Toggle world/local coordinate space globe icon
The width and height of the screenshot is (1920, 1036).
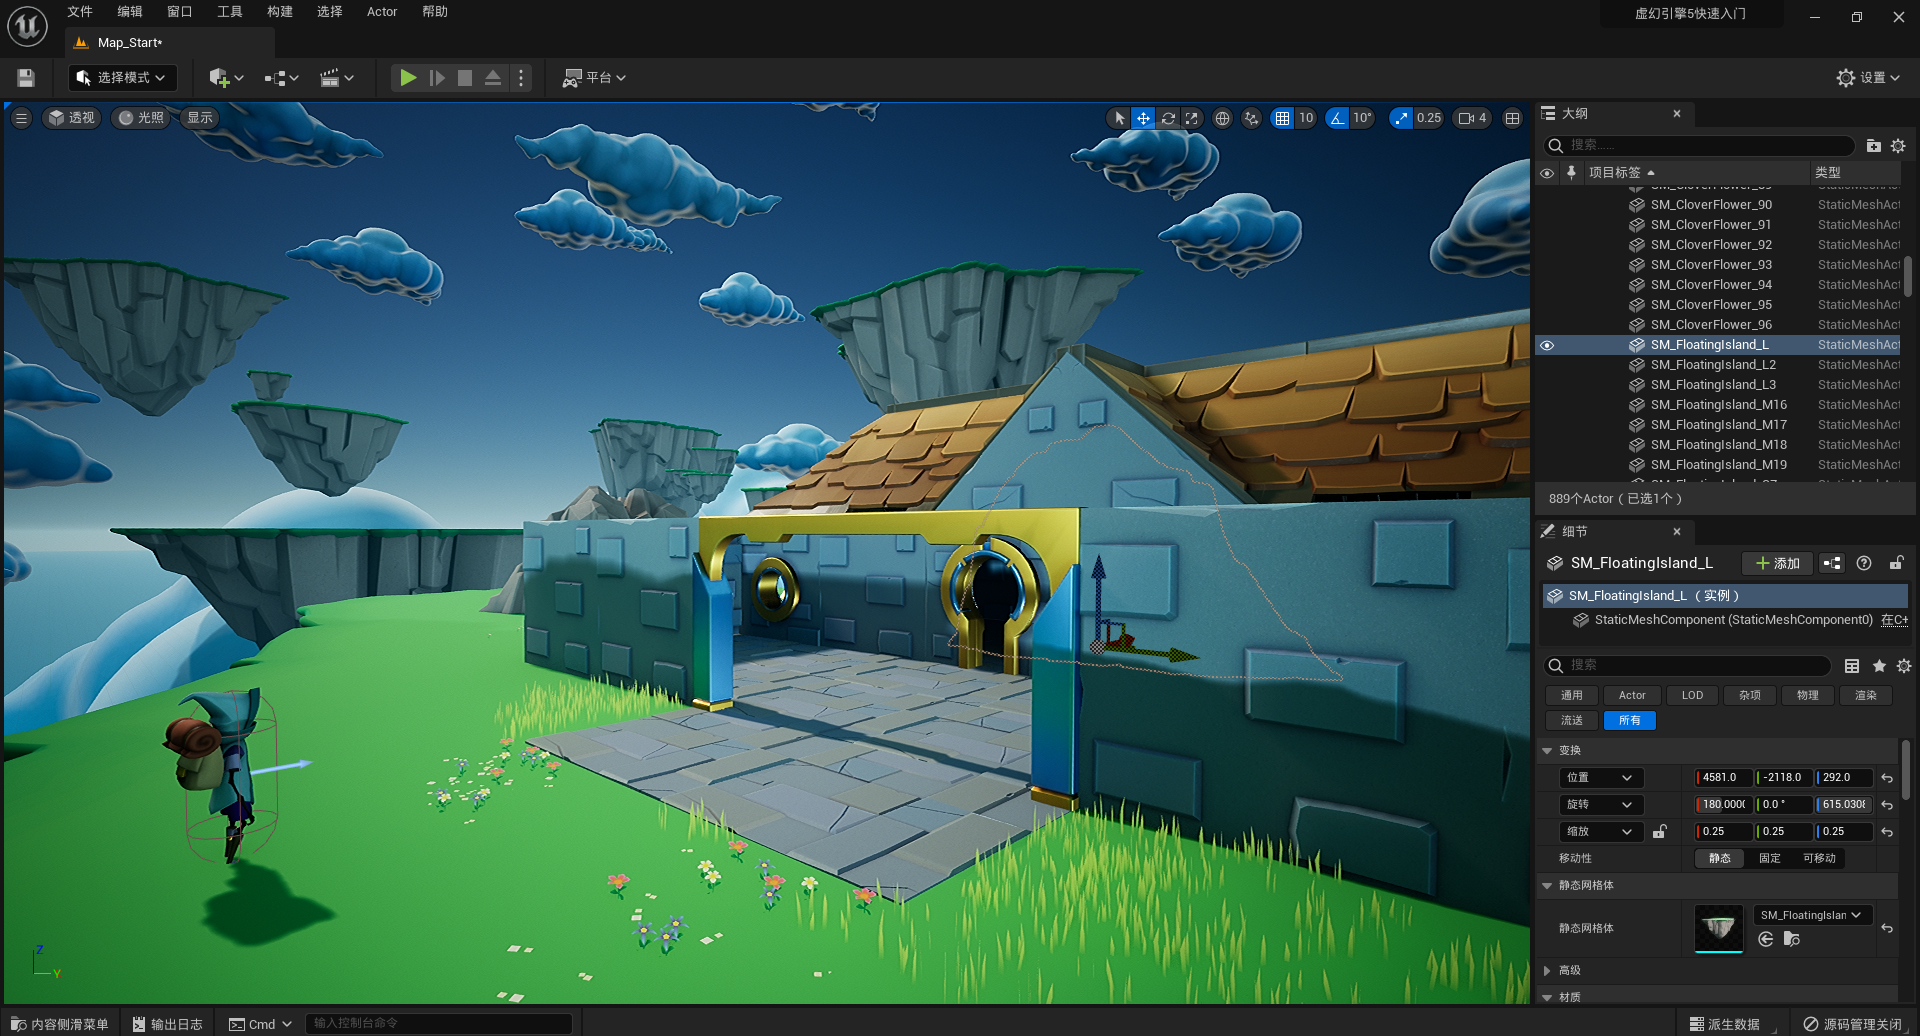tap(1222, 118)
